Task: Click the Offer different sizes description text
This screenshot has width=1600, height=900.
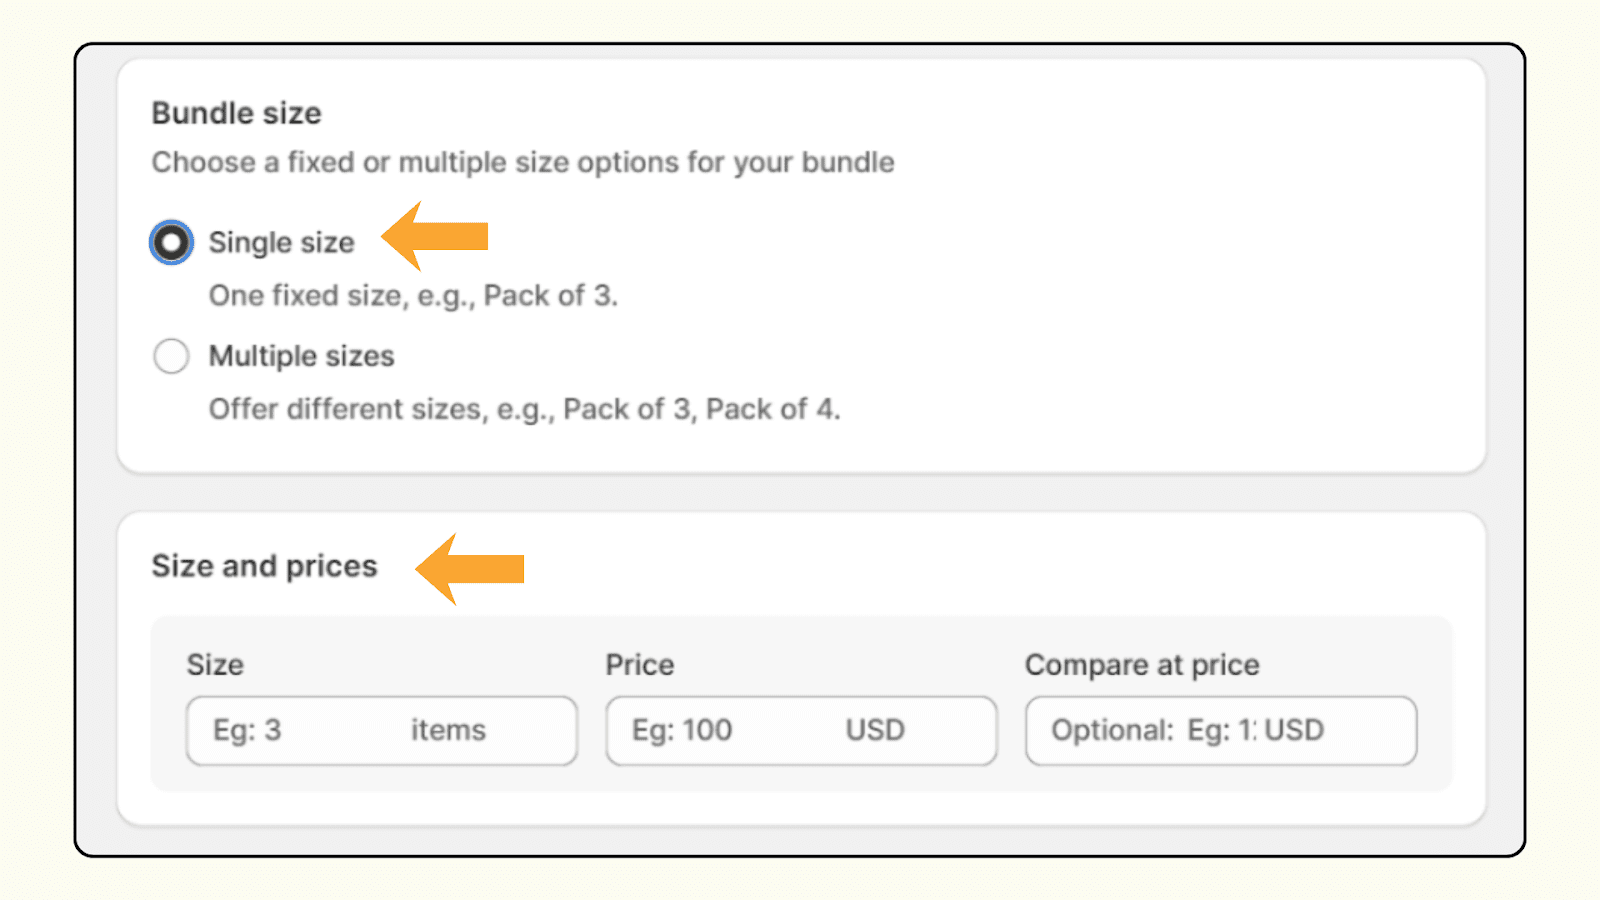Action: (525, 408)
